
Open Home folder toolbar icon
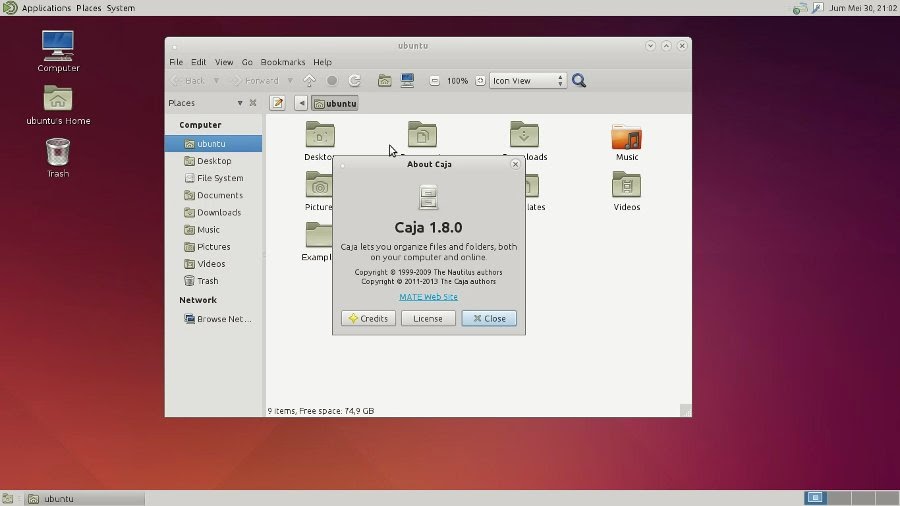click(x=385, y=81)
